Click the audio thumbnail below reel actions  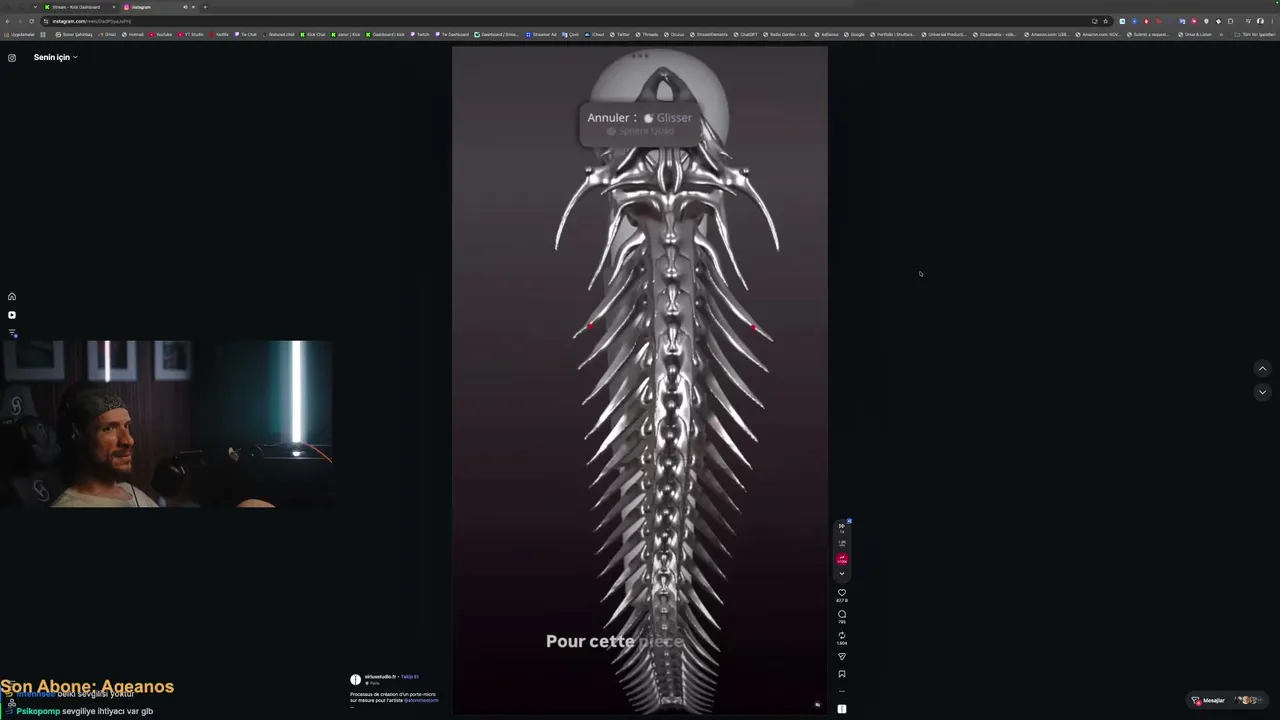[x=842, y=709]
